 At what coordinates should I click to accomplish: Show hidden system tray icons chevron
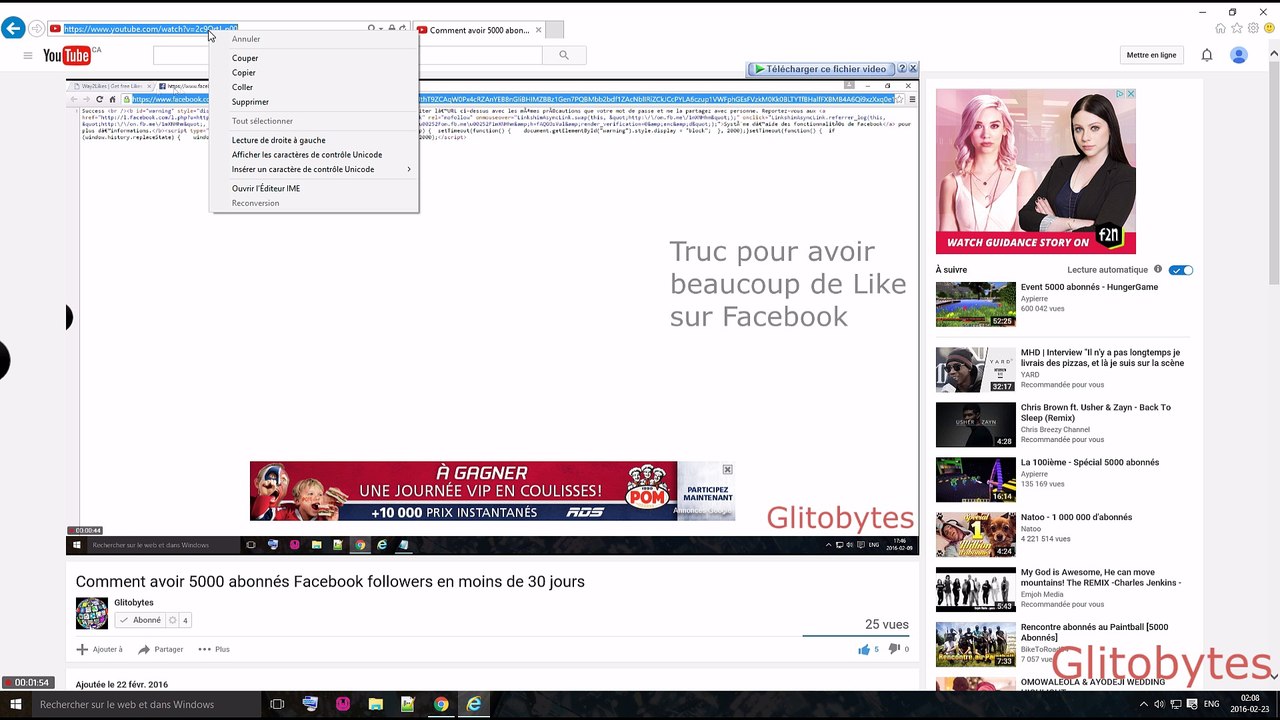(1143, 704)
